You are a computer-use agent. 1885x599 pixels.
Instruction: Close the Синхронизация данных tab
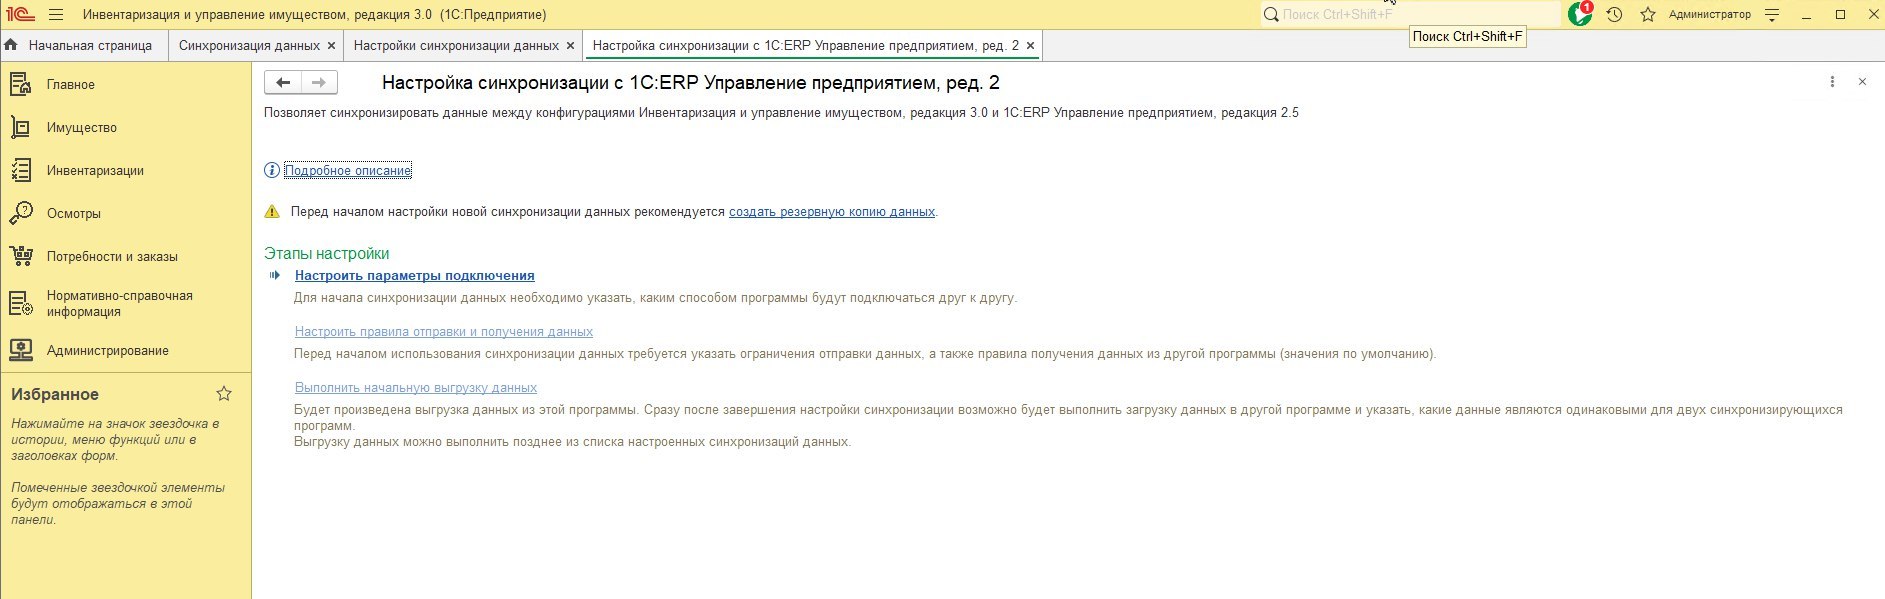point(332,46)
